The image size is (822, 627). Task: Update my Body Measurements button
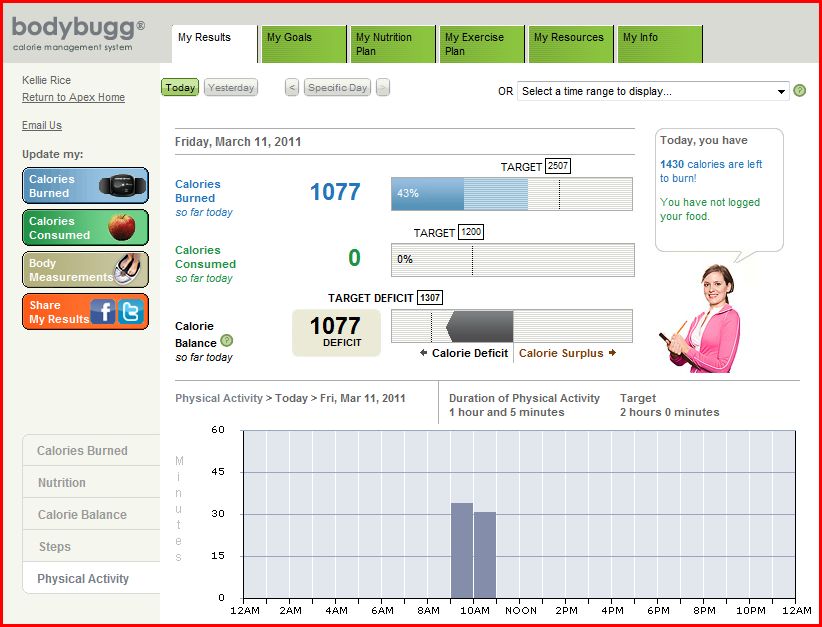tap(85, 269)
